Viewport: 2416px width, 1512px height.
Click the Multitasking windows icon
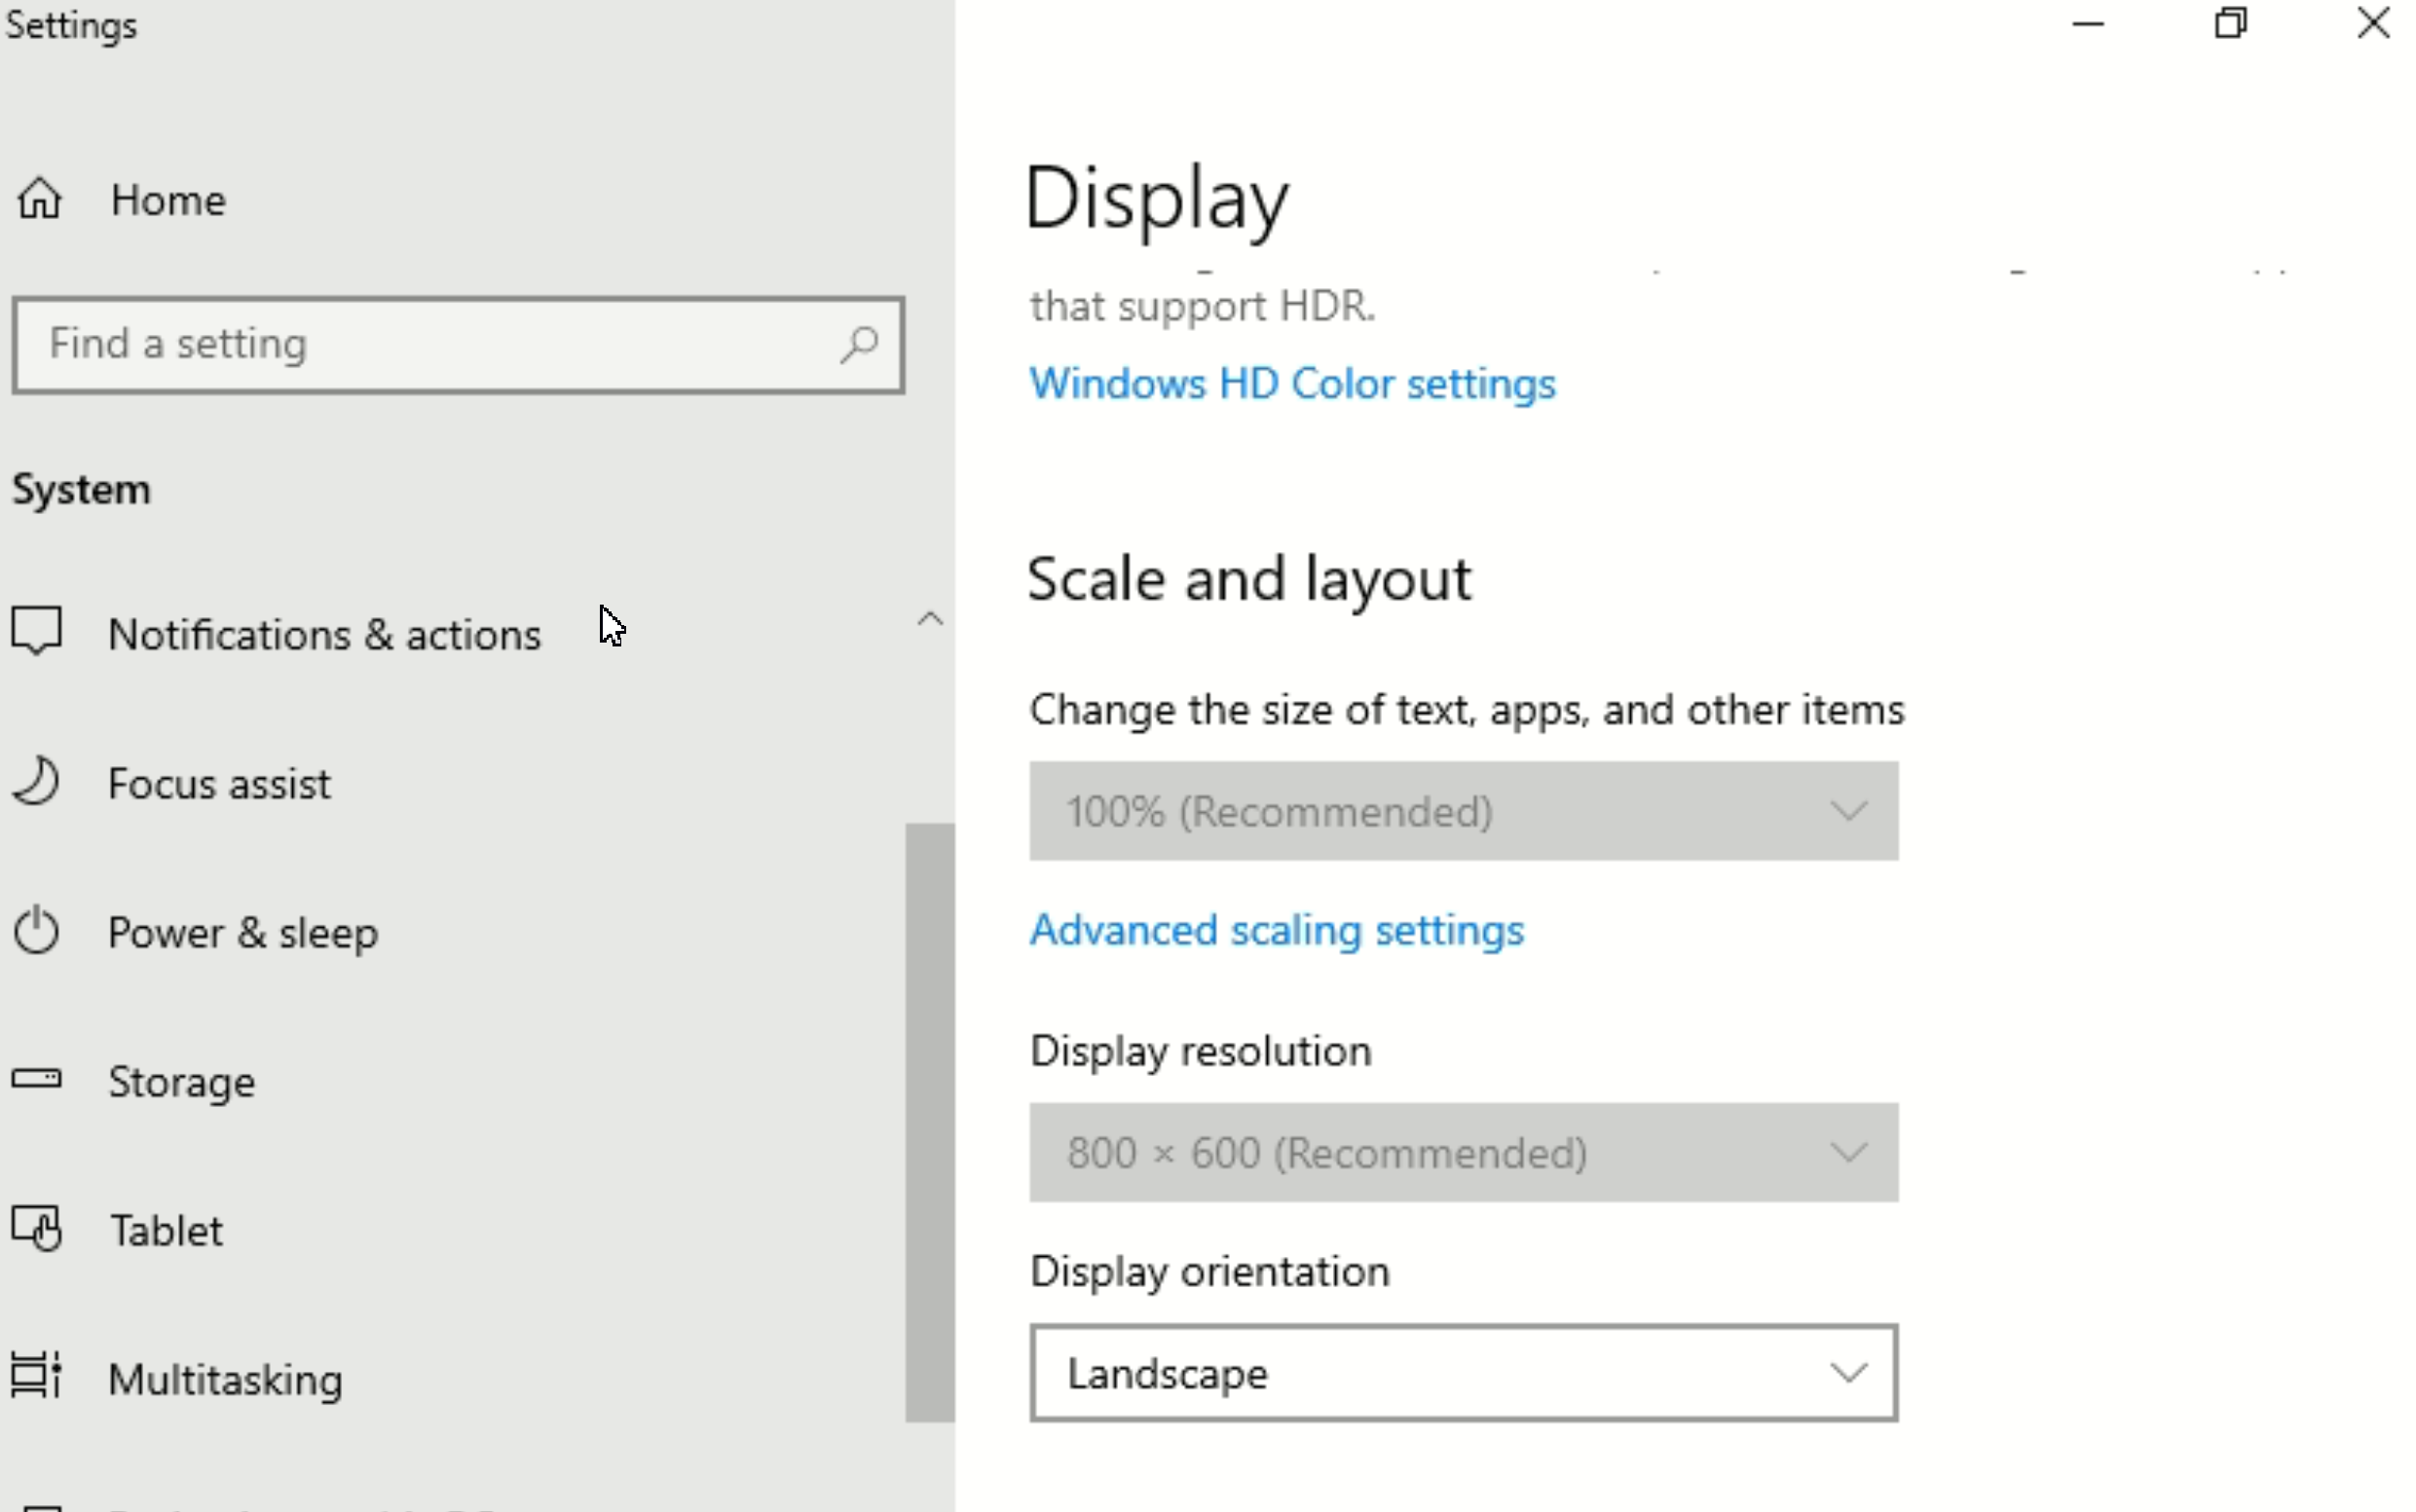point(37,1376)
